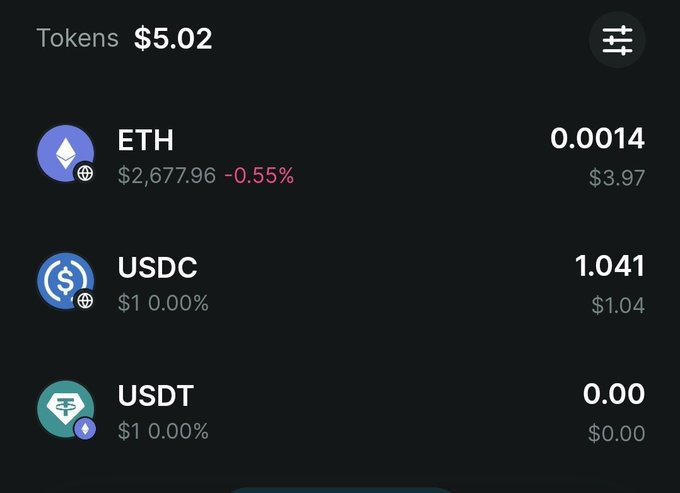Screen dimensions: 680x493
Task: Open the USDC token row
Action: (341, 284)
